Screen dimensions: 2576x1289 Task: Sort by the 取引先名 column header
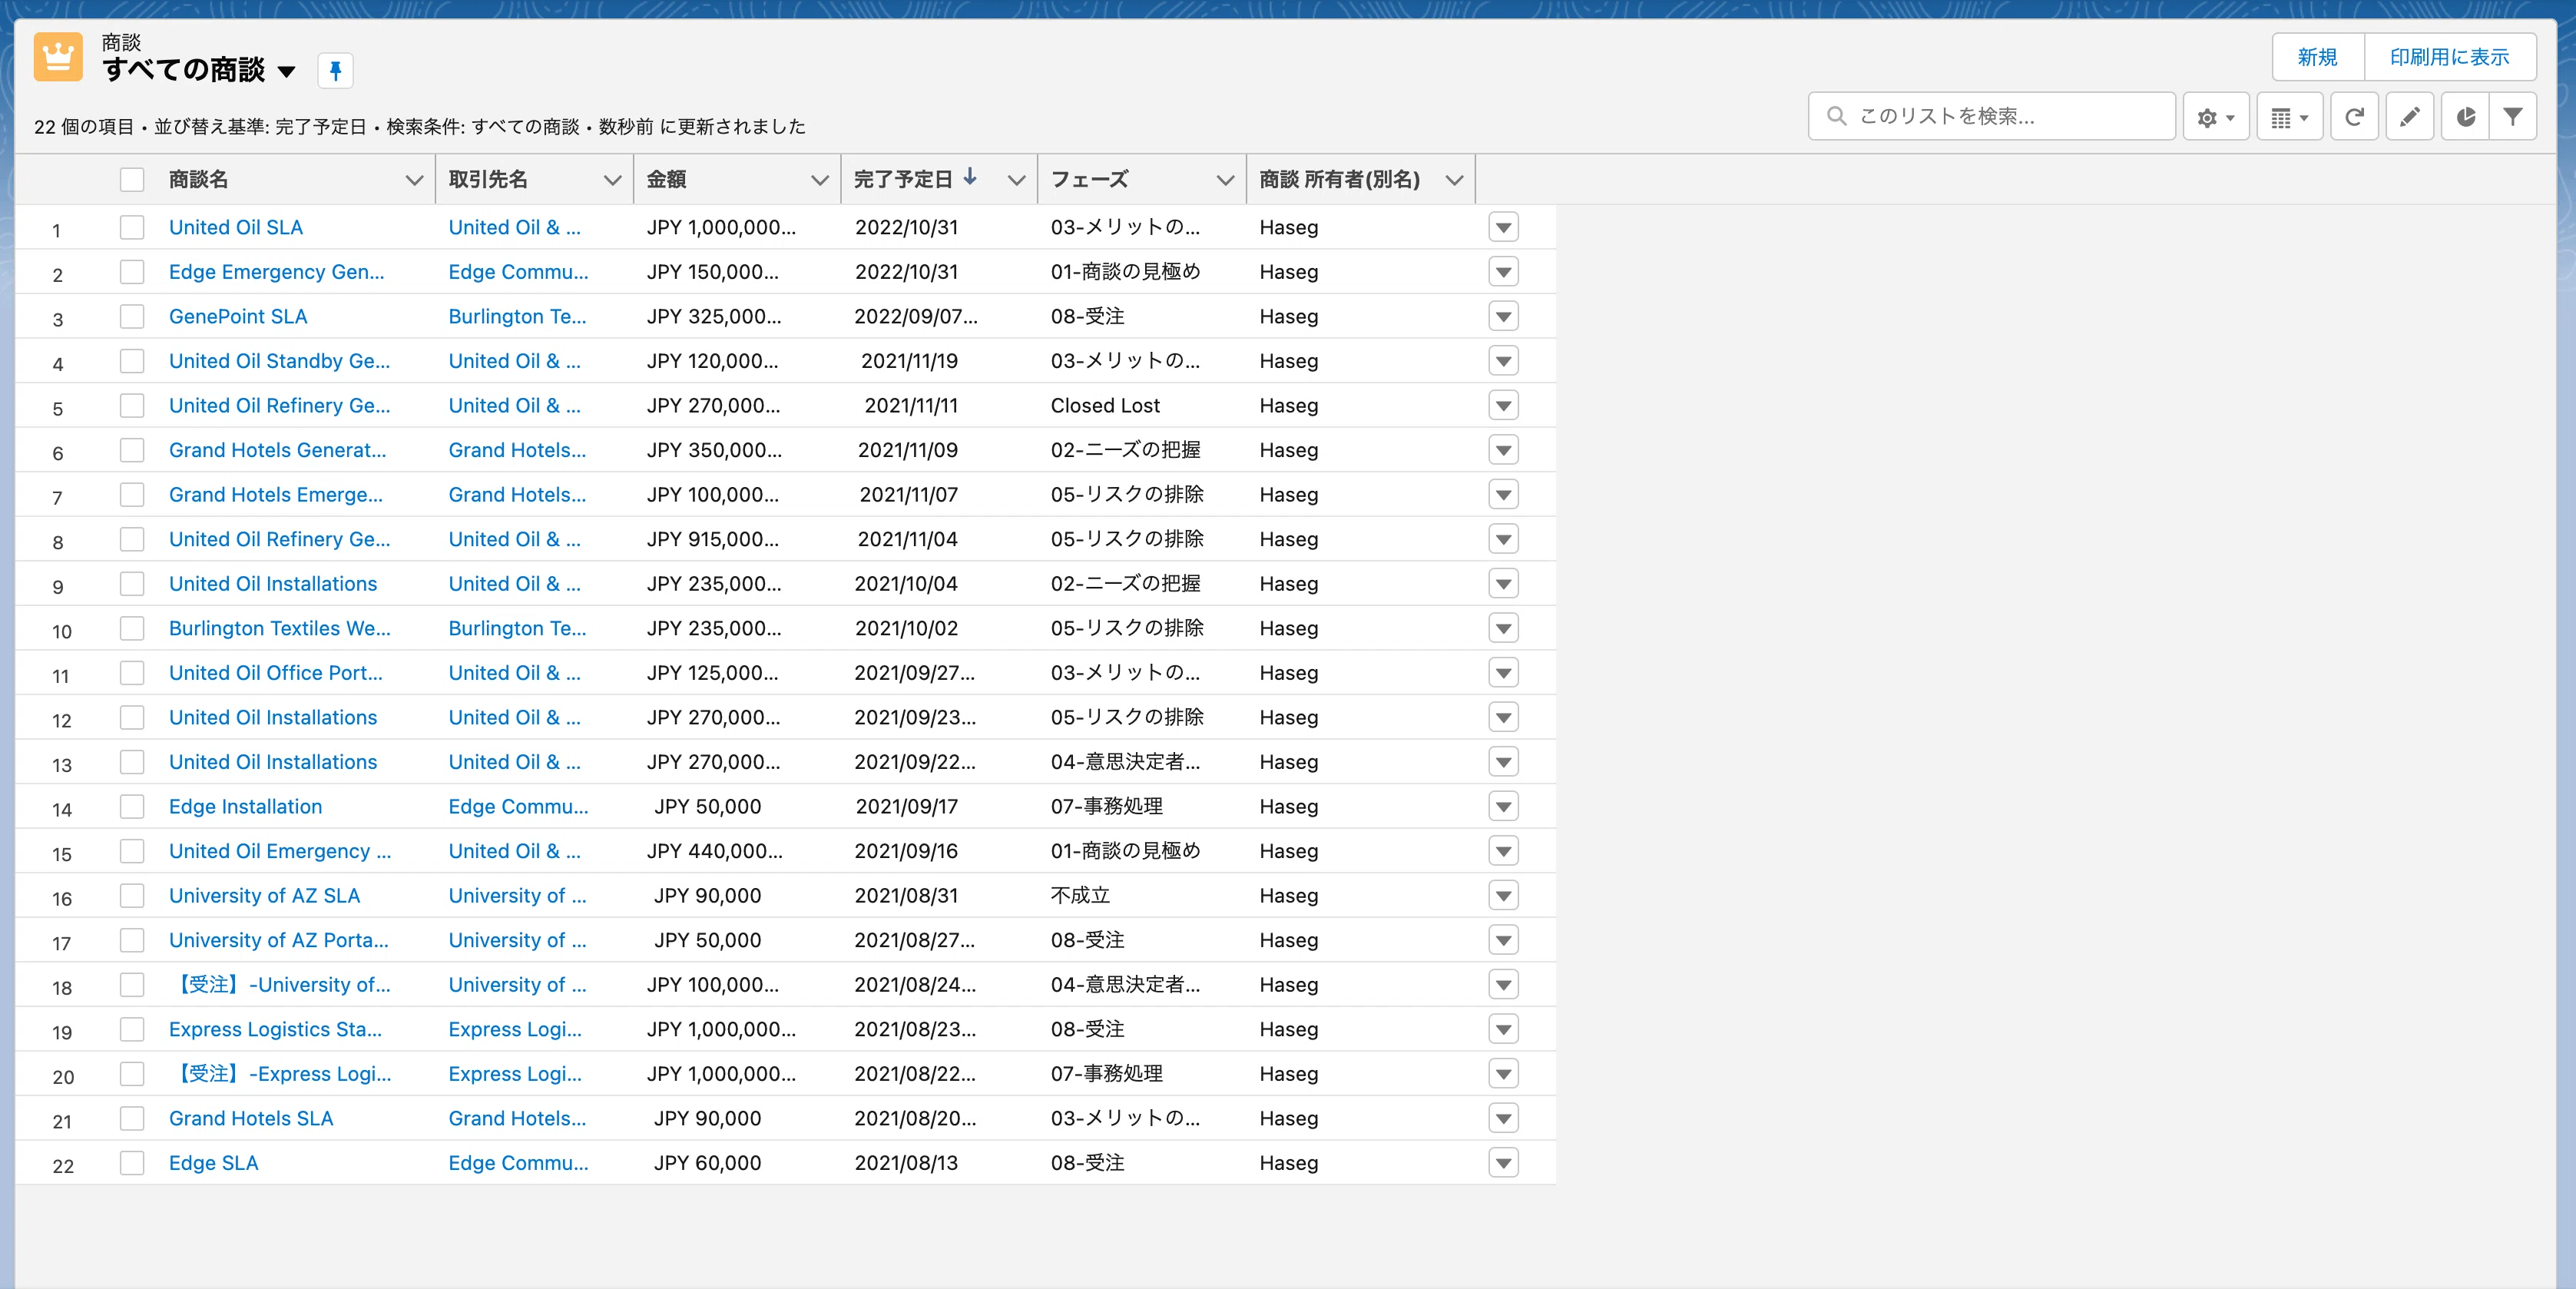[x=488, y=179]
